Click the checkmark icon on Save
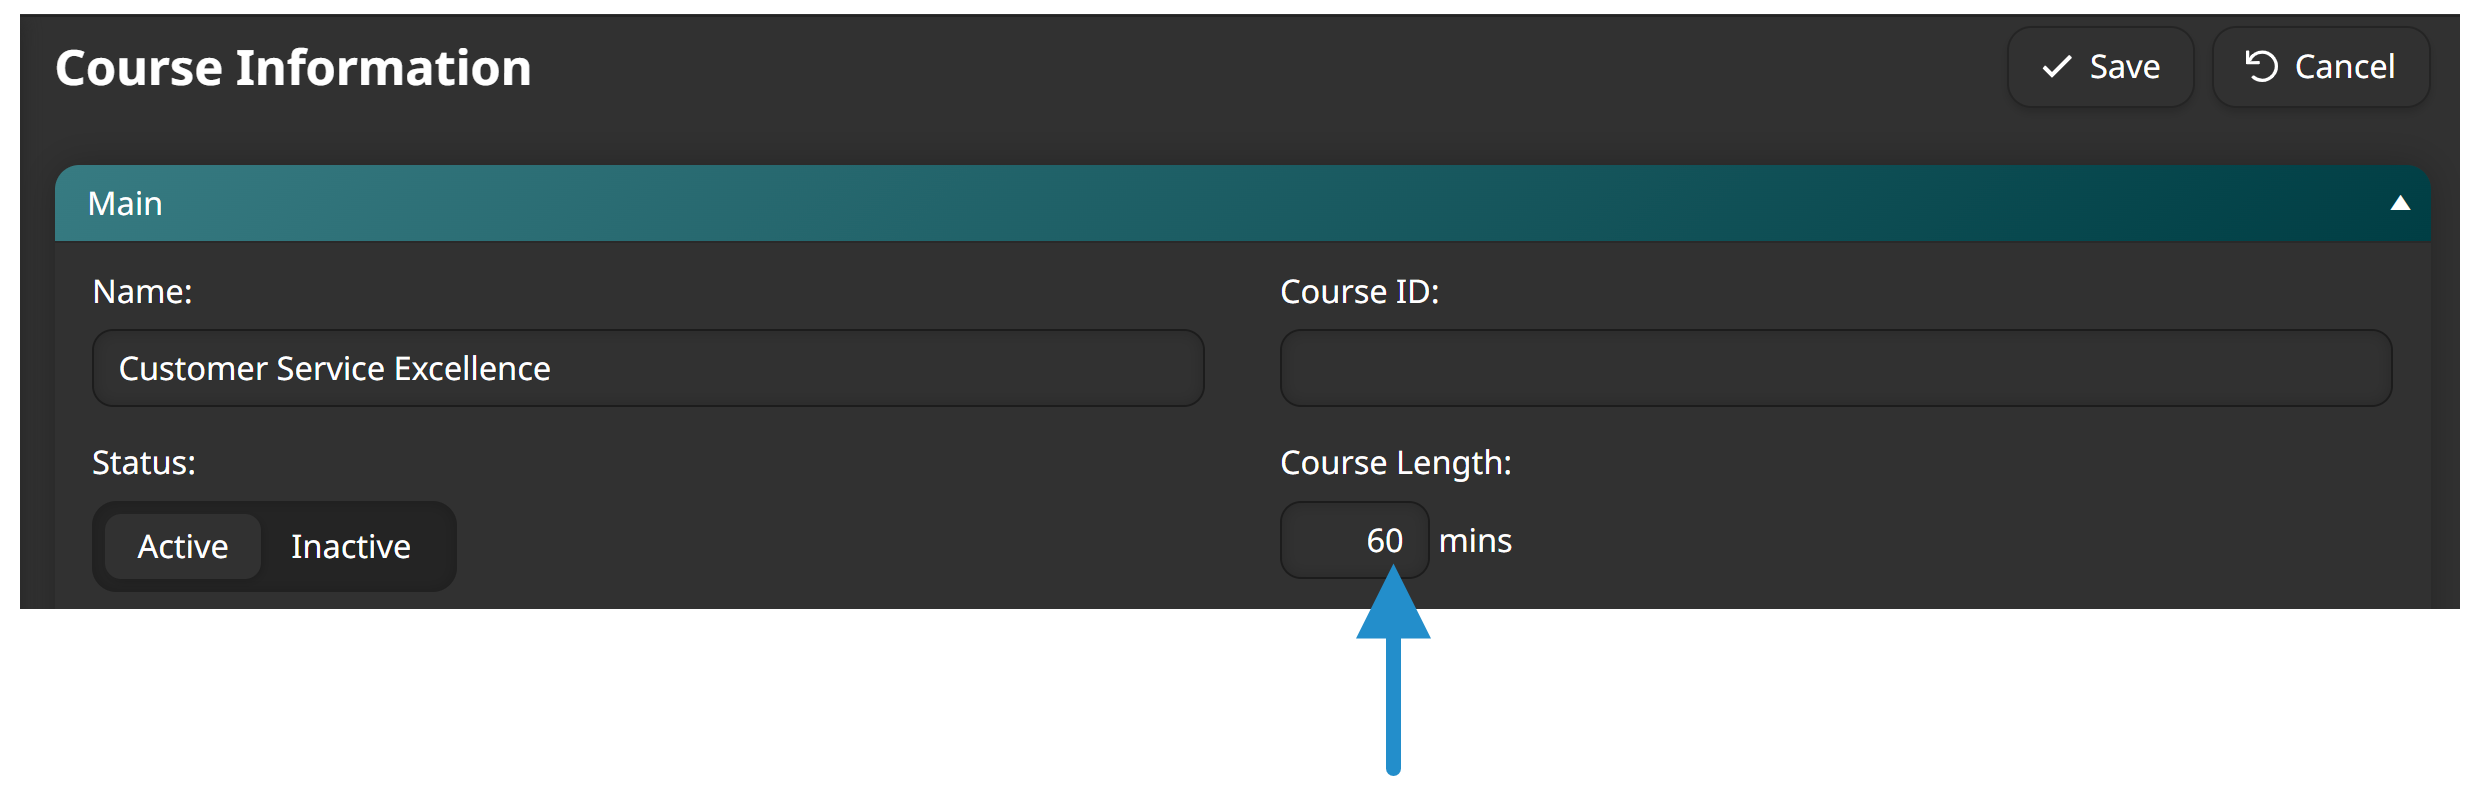This screenshot has height=787, width=2481. [x=2056, y=67]
